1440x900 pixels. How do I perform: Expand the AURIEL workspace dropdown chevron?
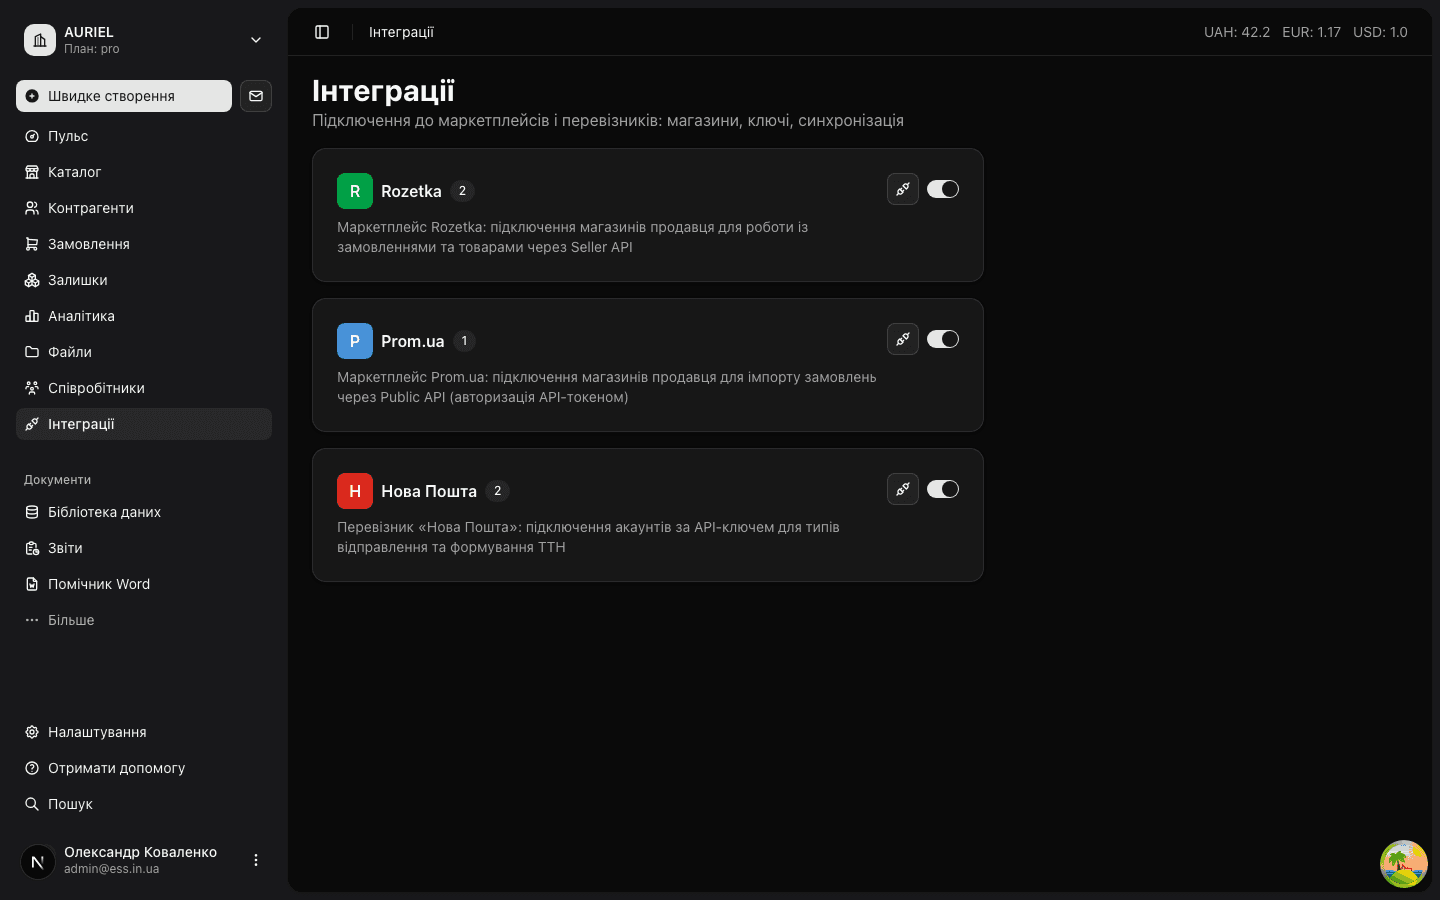click(256, 40)
